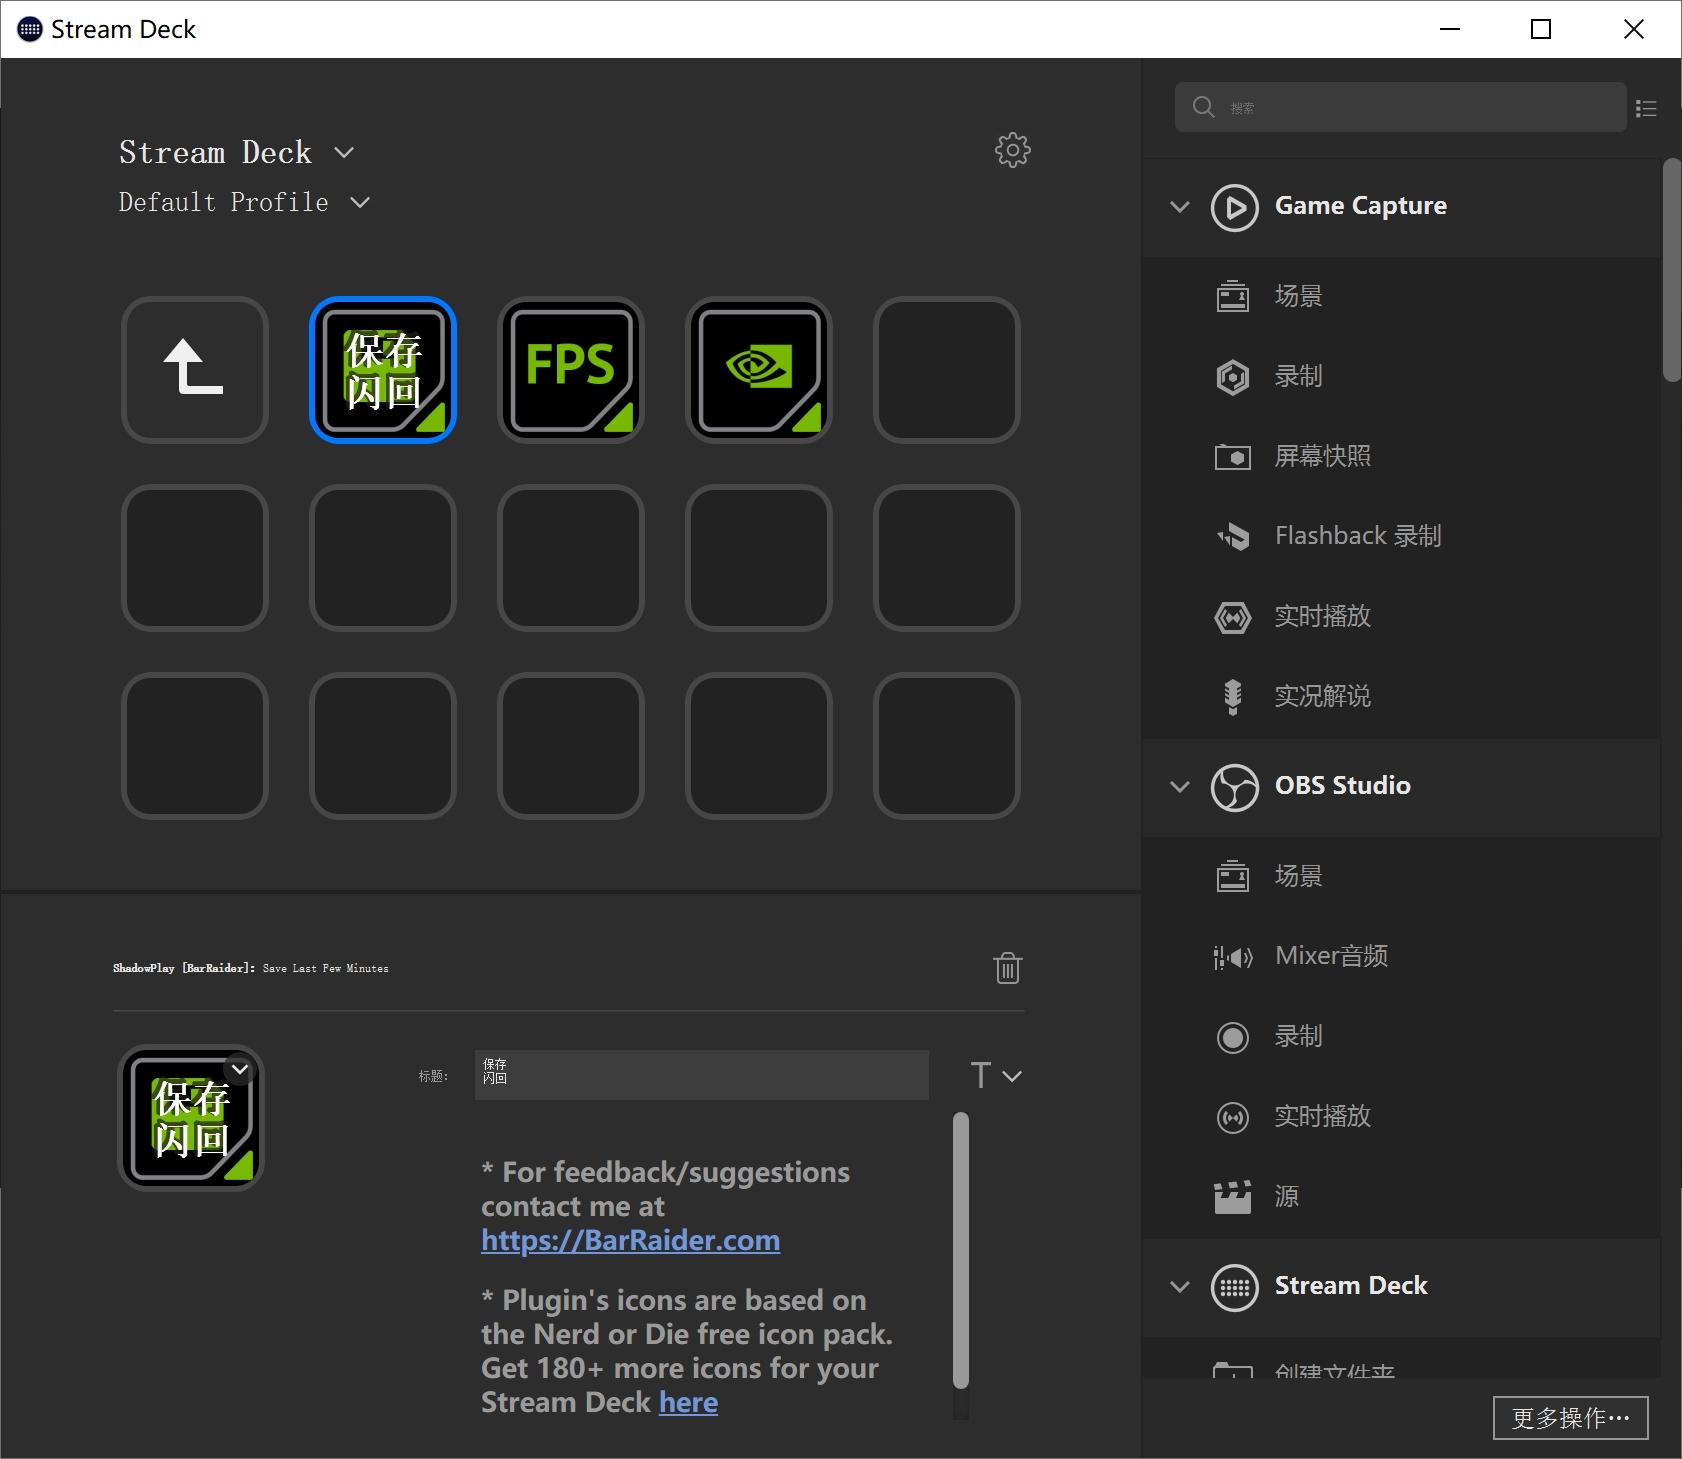Collapse the Game Capture category
This screenshot has height=1459, width=1682.
point(1180,207)
